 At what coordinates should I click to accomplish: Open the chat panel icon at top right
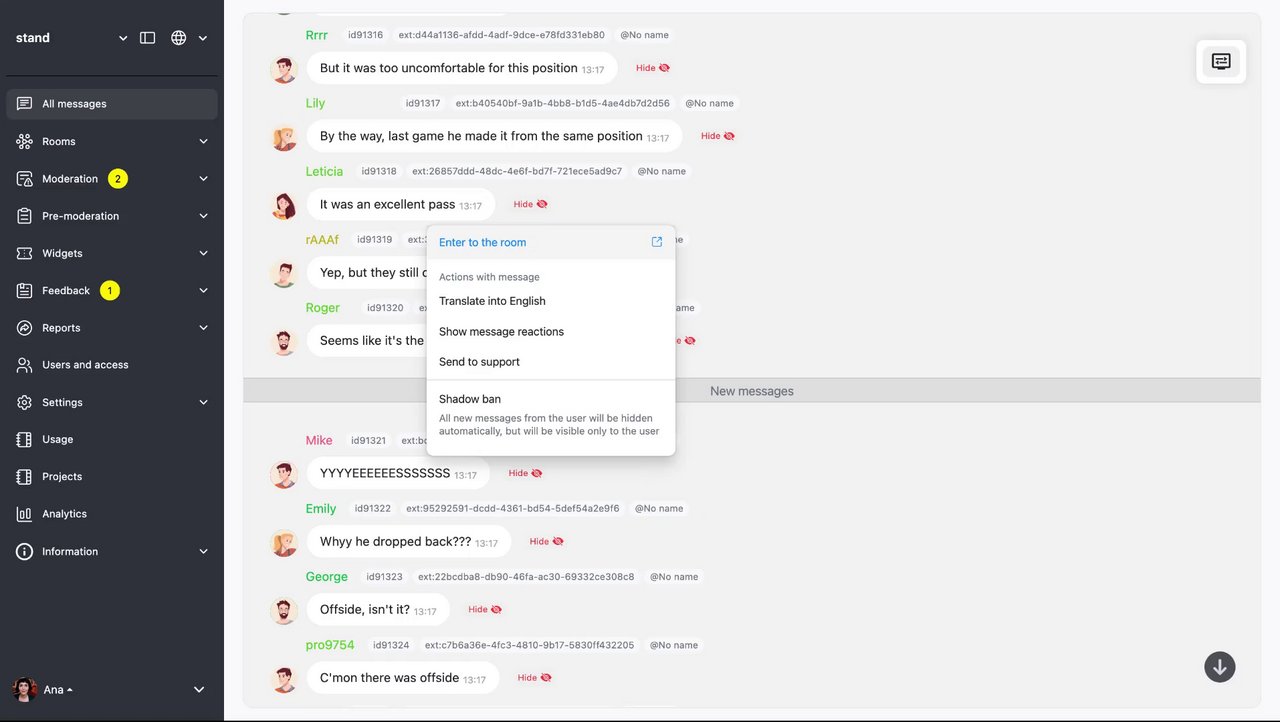1221,61
